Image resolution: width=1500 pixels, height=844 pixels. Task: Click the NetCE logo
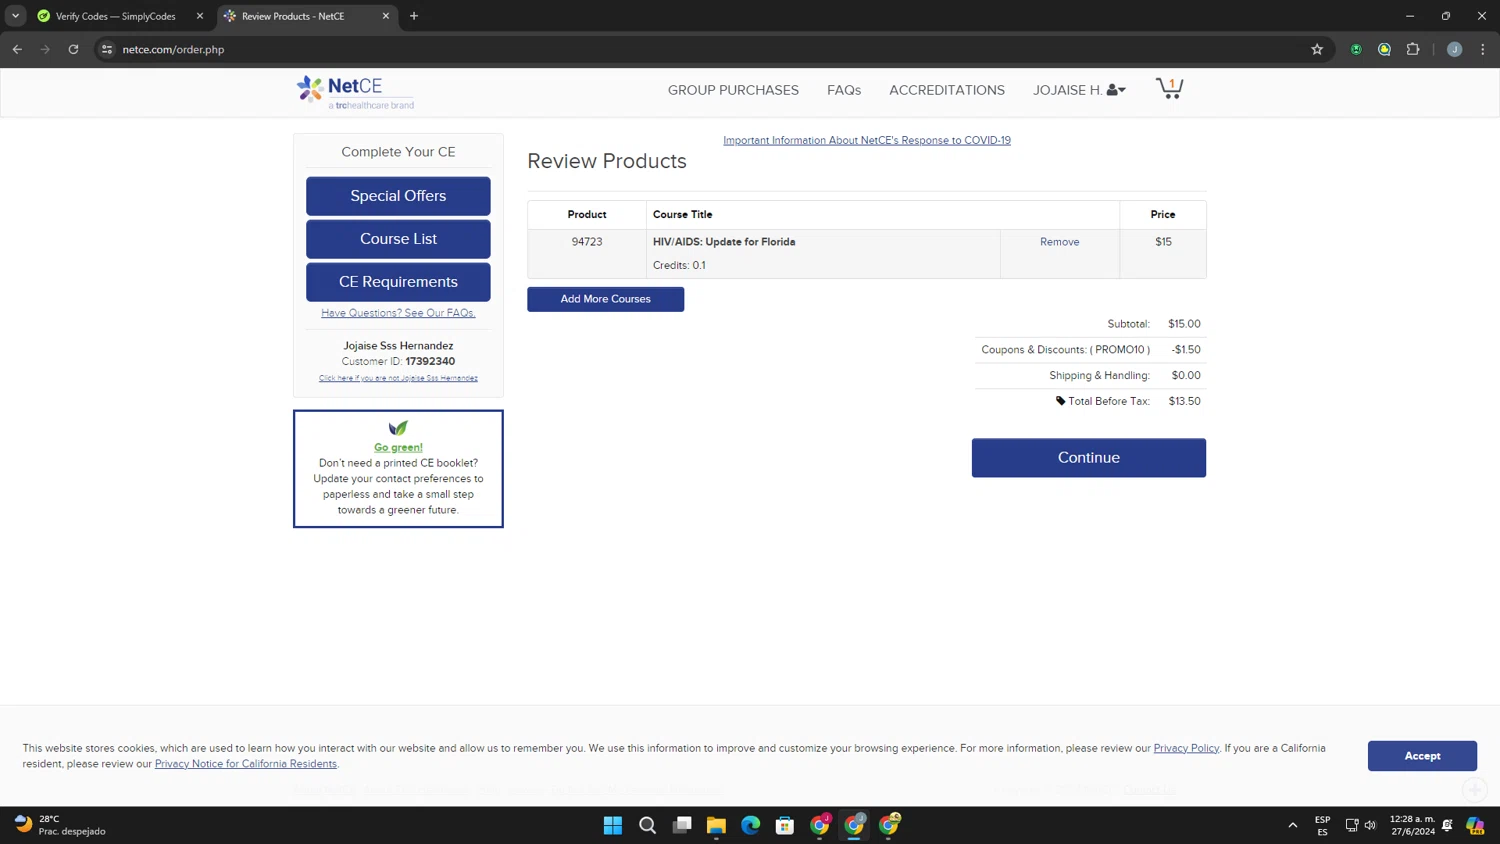355,91
